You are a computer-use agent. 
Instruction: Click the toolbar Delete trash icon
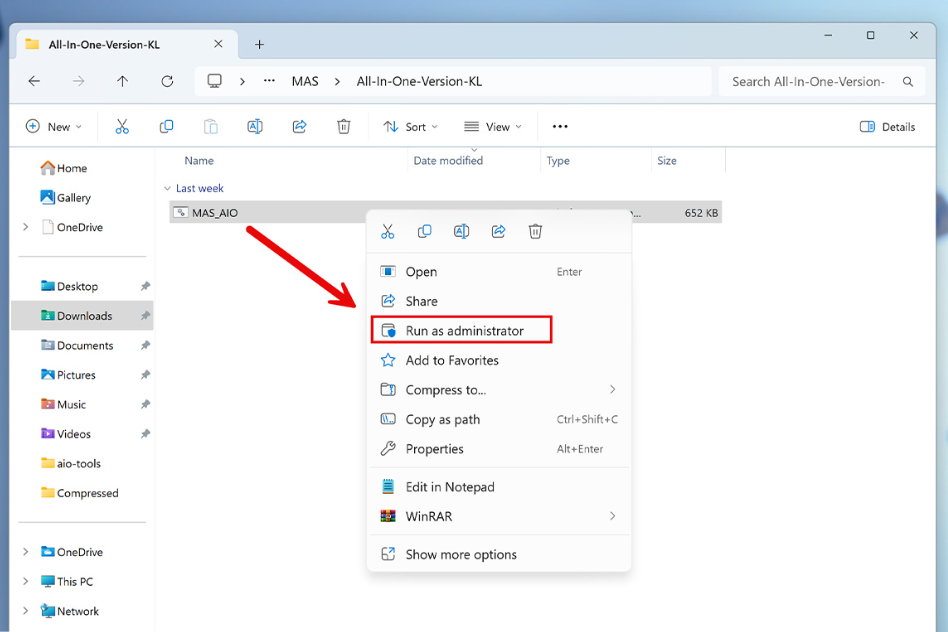coord(344,127)
